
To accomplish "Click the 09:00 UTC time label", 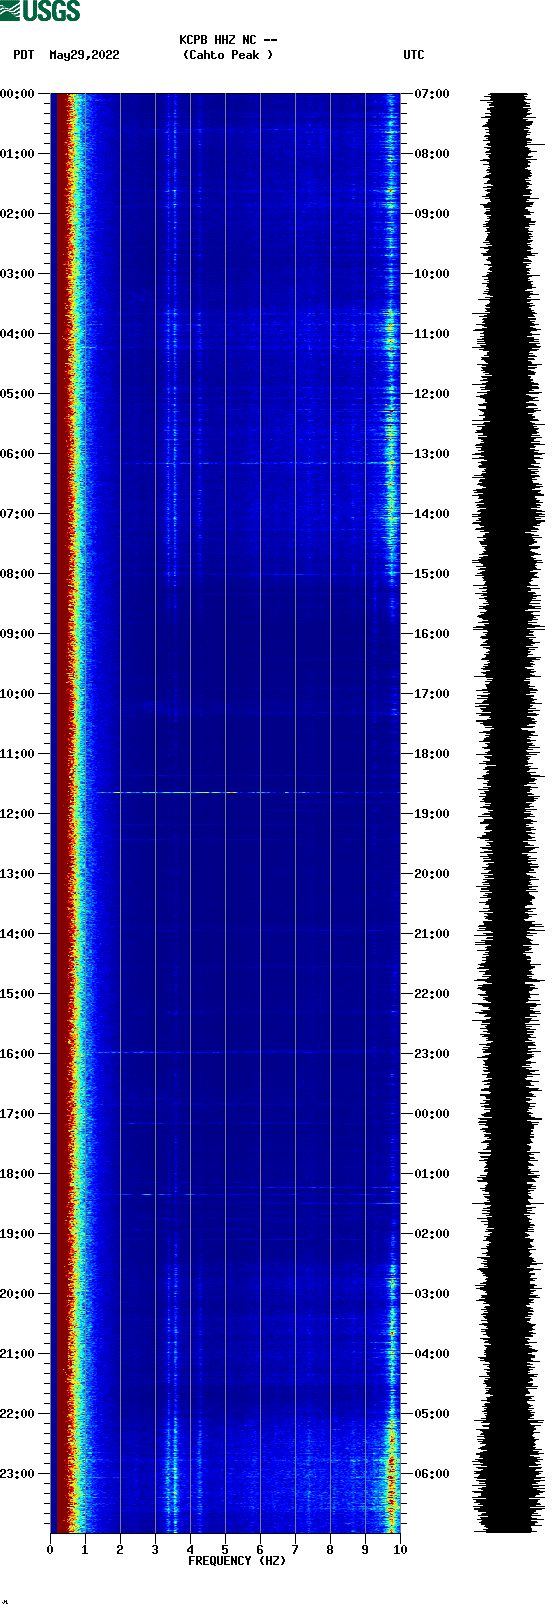I will pos(432,214).
